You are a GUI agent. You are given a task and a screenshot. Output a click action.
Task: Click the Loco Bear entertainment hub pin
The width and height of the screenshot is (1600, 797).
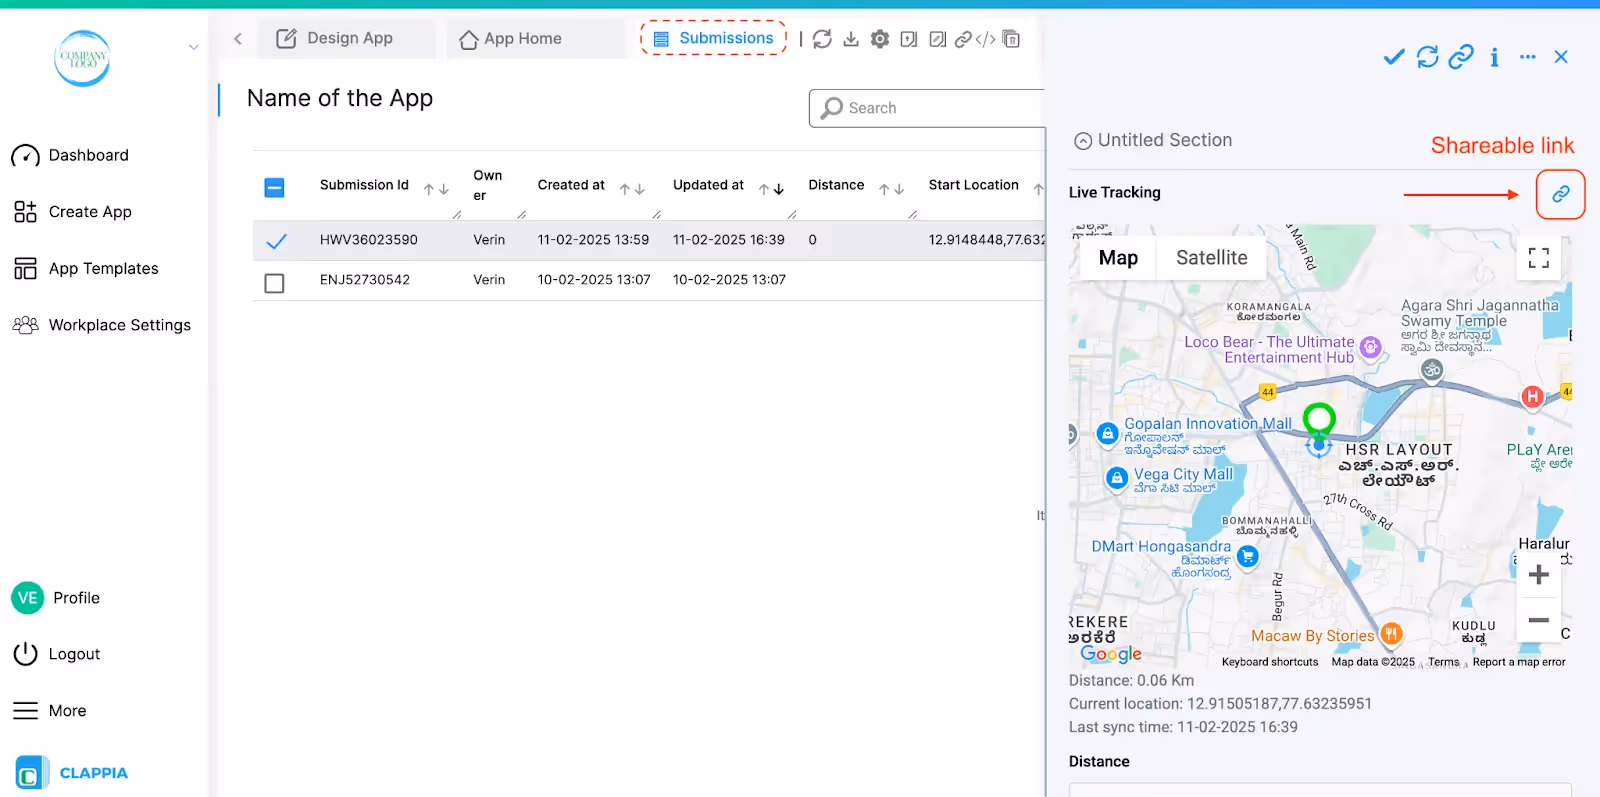1370,347
